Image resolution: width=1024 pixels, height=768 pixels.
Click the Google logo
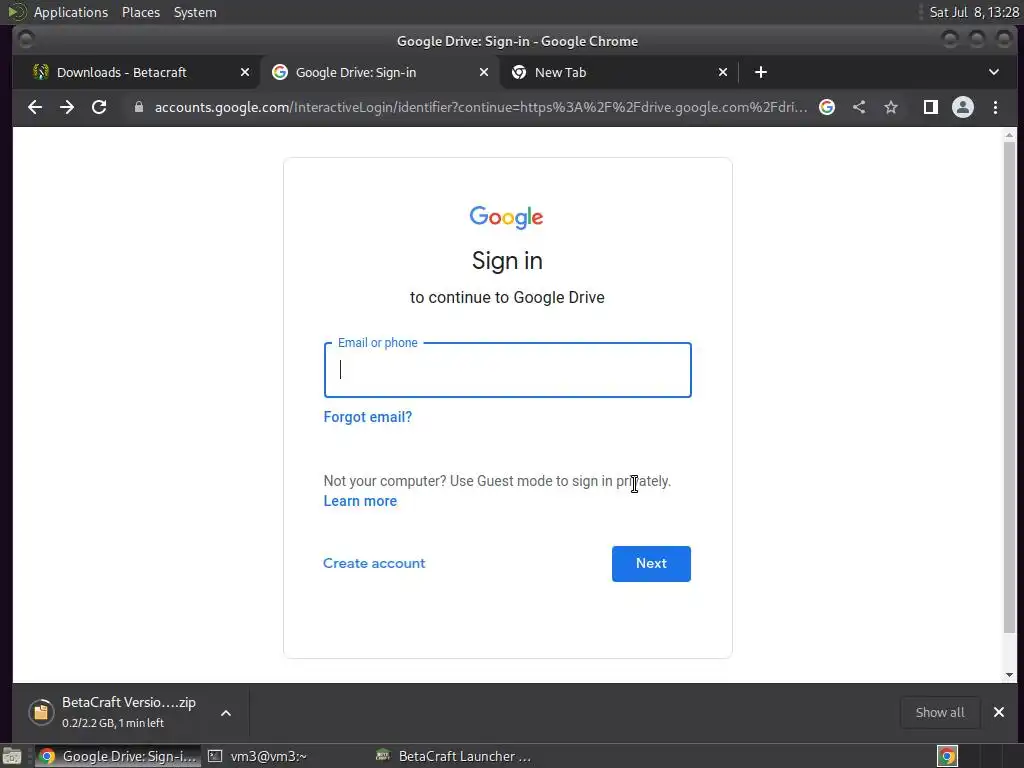[x=506, y=217]
